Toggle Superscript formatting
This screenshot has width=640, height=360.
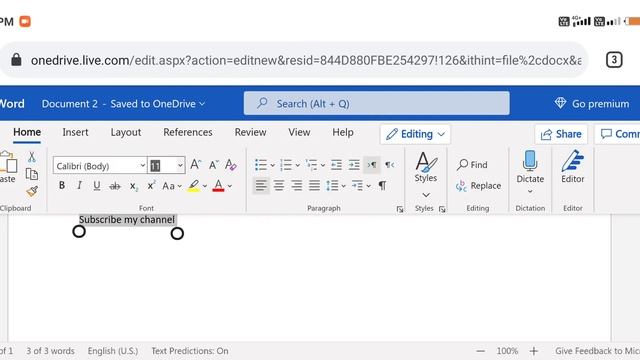(151, 185)
